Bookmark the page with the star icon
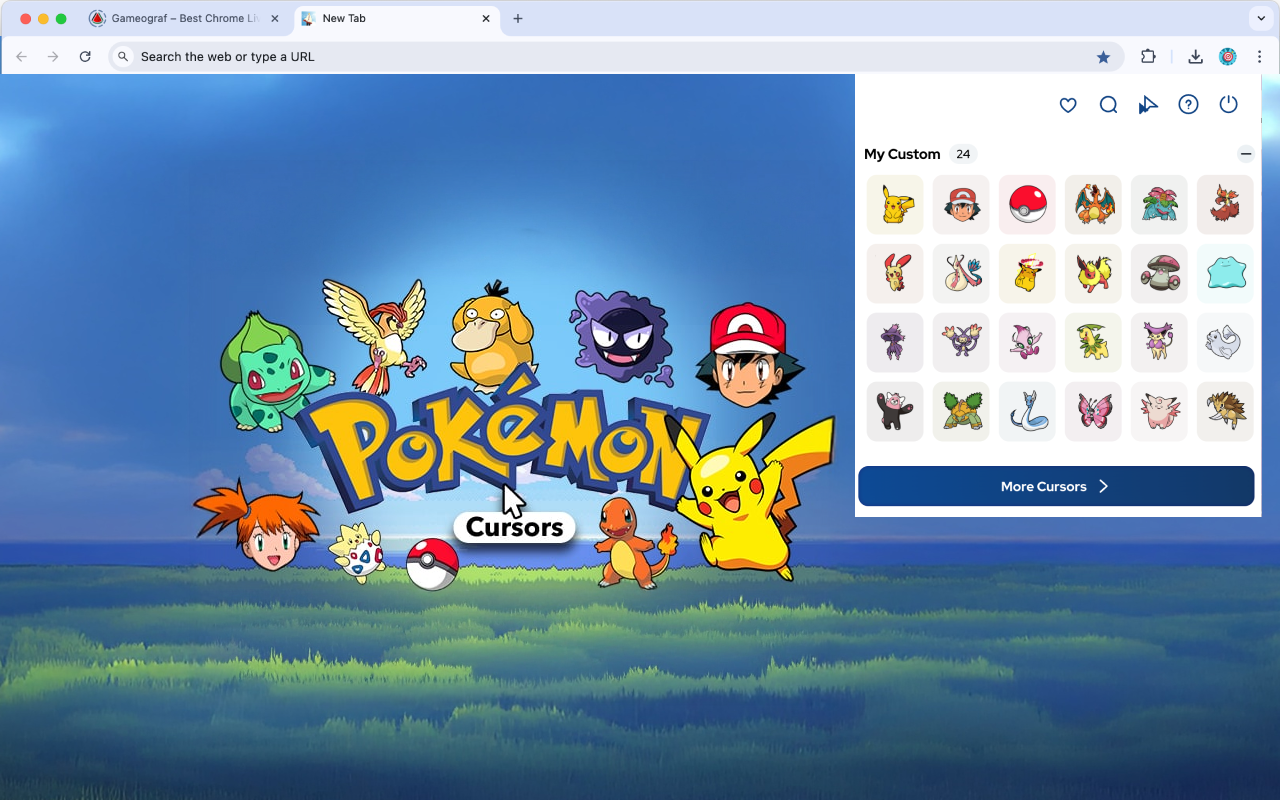This screenshot has height=800, width=1280. pyautogui.click(x=1103, y=57)
